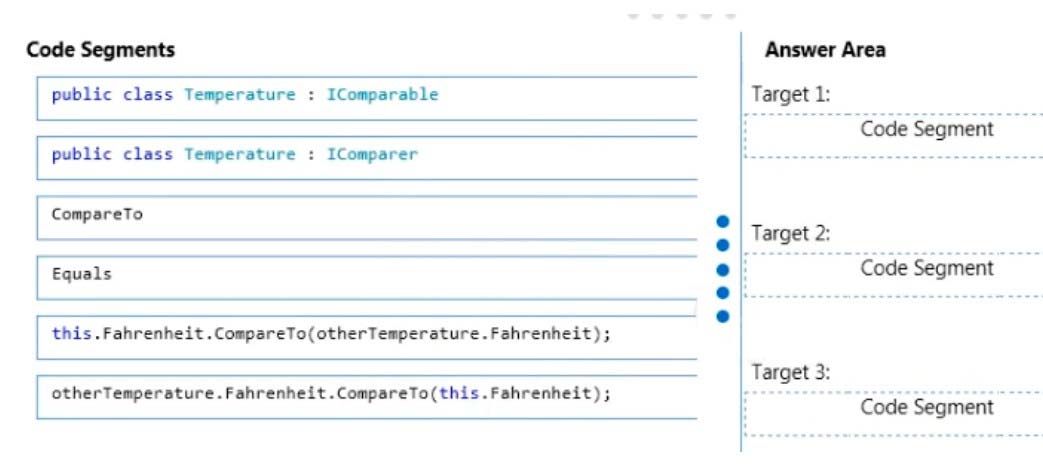Pick the CompareTo code segment
The image size is (1043, 474).
(367, 218)
